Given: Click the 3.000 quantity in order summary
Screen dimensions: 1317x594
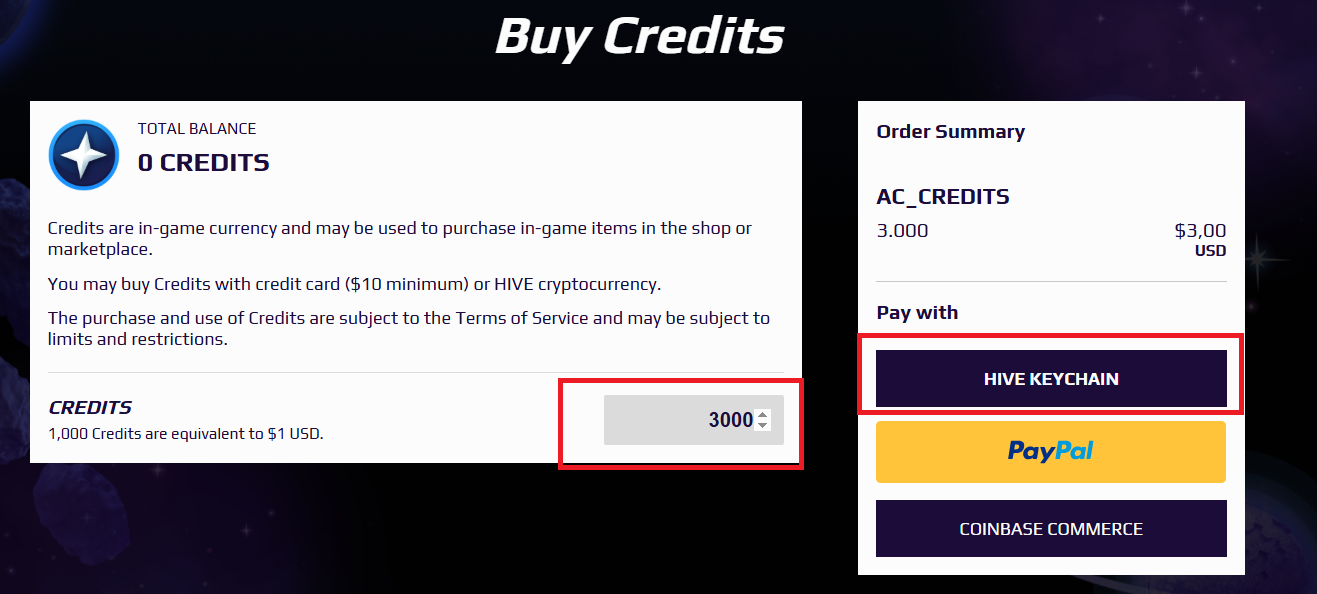Looking at the screenshot, I should click(x=902, y=231).
